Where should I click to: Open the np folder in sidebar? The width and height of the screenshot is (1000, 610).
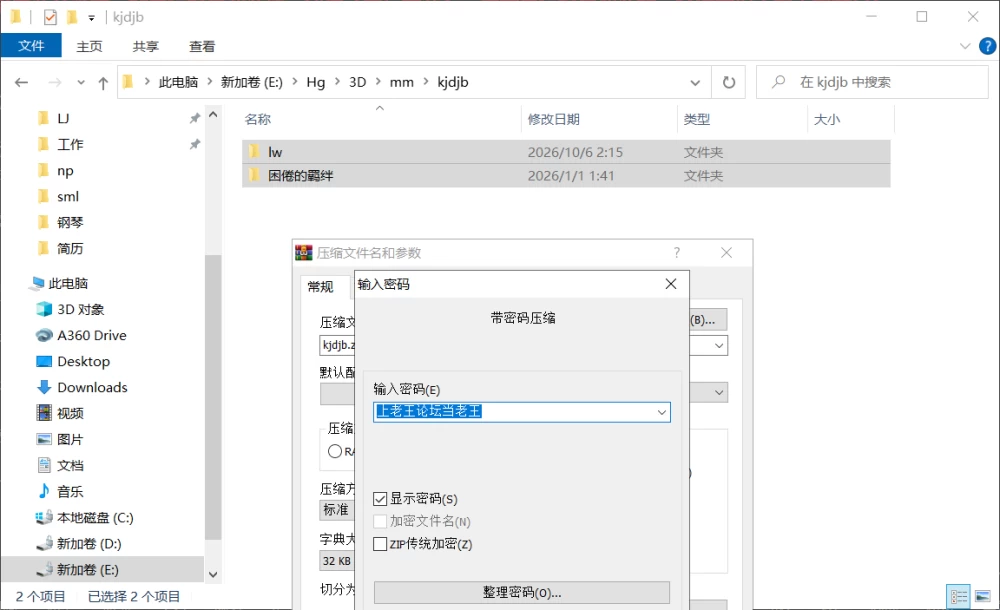tap(65, 171)
